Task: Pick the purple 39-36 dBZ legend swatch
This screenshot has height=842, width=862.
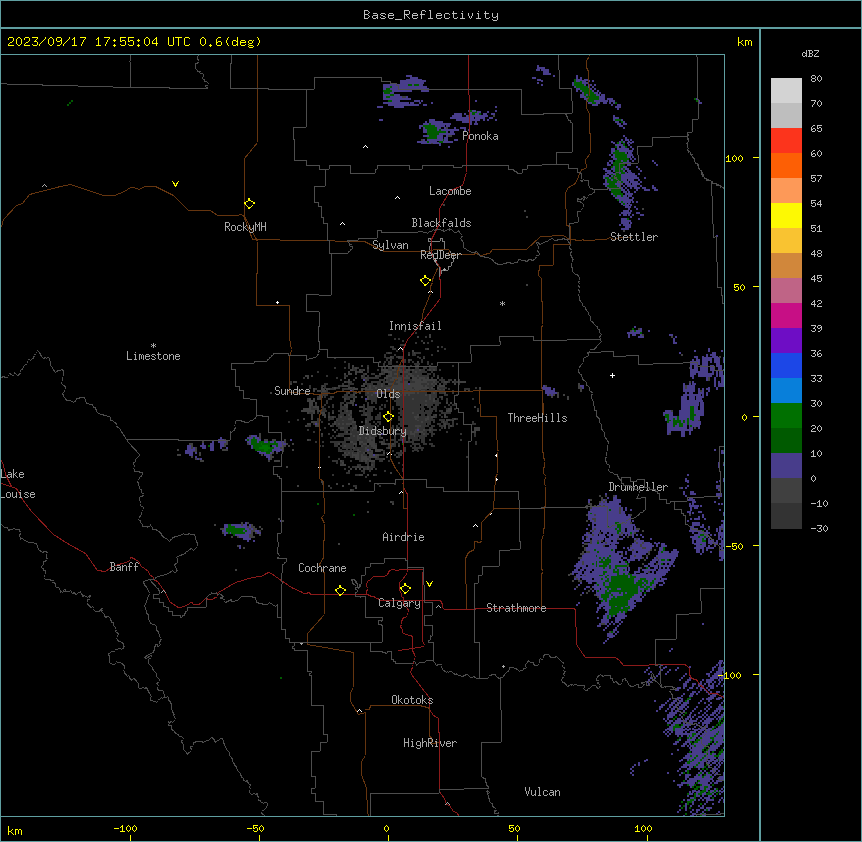Action: (x=786, y=340)
